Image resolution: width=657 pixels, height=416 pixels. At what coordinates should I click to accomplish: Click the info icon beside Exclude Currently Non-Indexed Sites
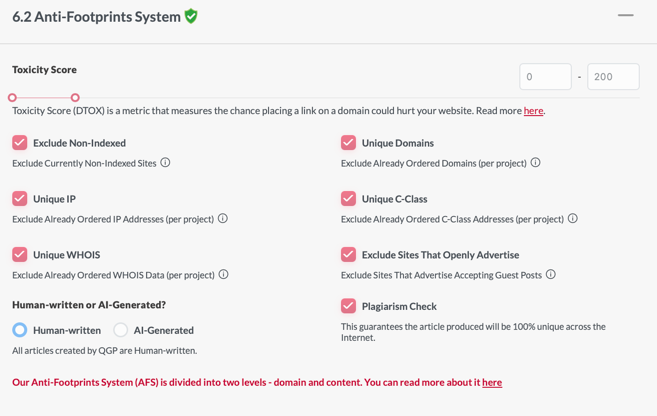coord(166,163)
